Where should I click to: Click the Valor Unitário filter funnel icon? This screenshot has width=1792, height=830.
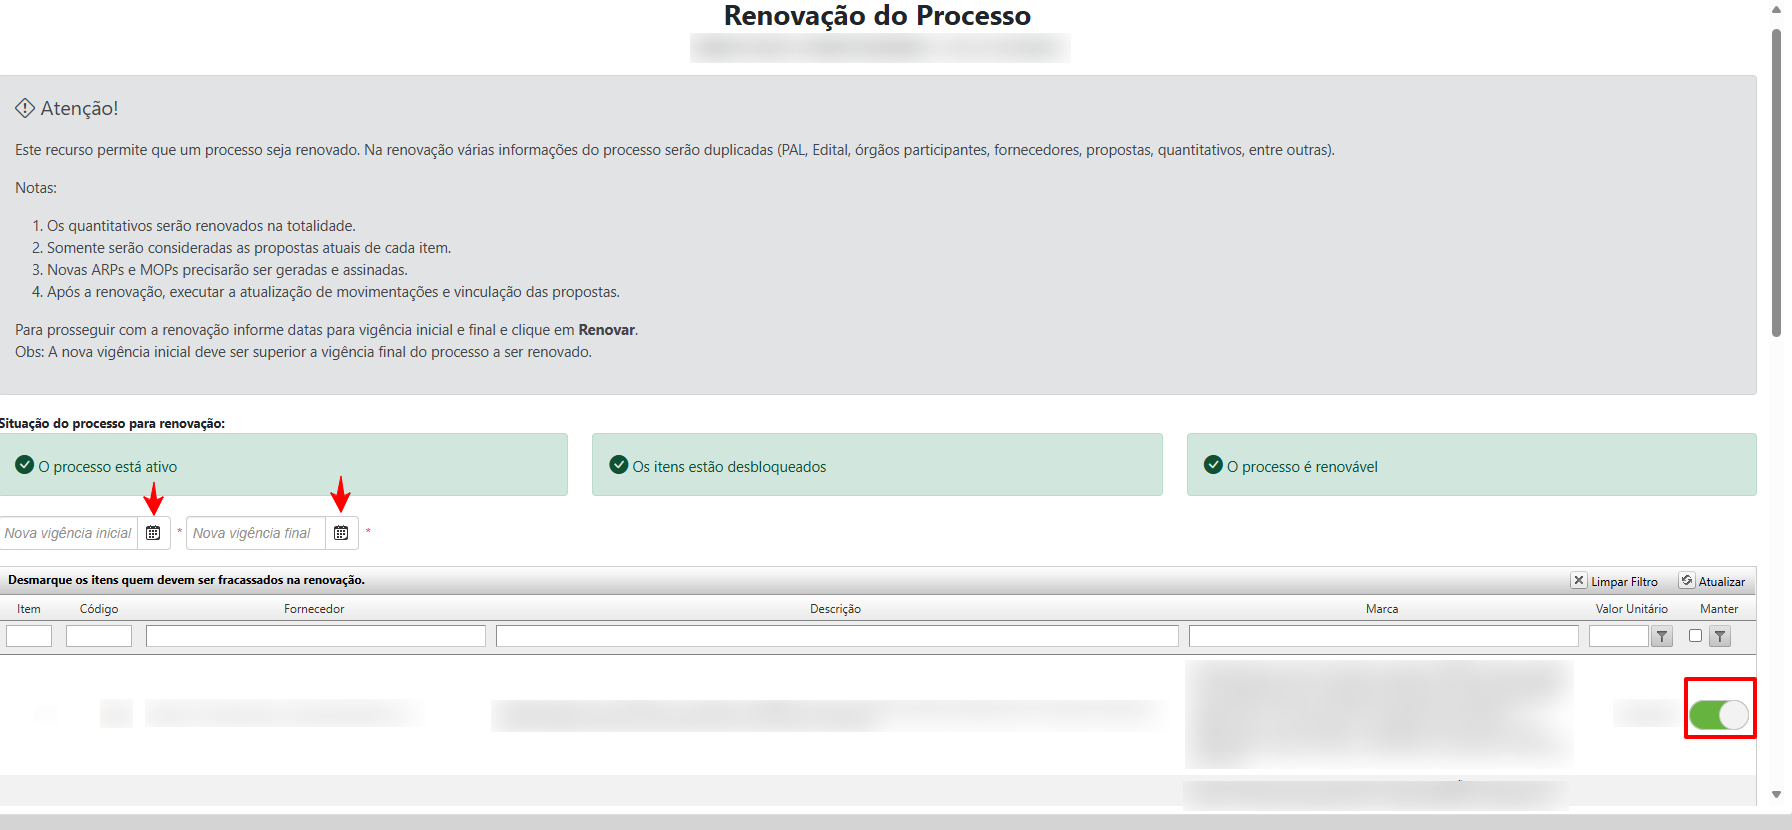point(1661,636)
